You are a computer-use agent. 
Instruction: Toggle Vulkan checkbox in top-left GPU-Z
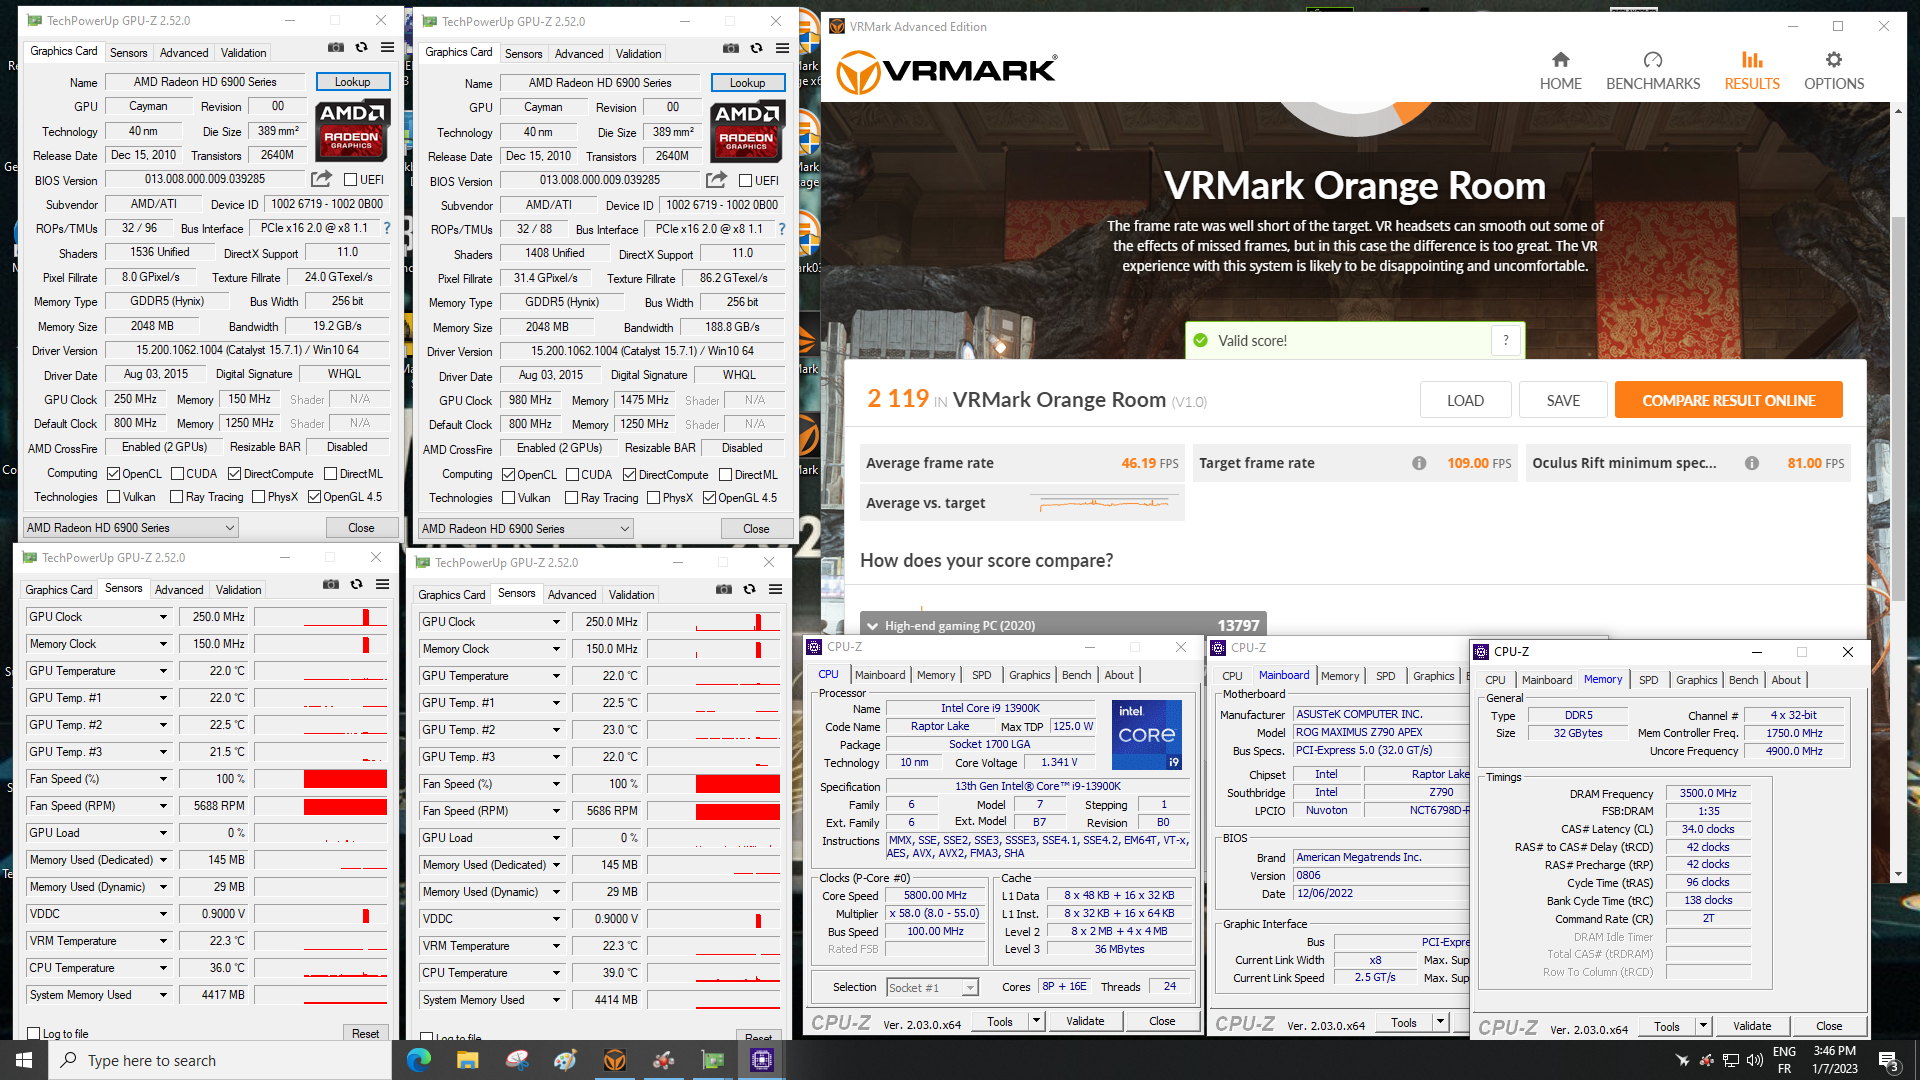coord(114,497)
